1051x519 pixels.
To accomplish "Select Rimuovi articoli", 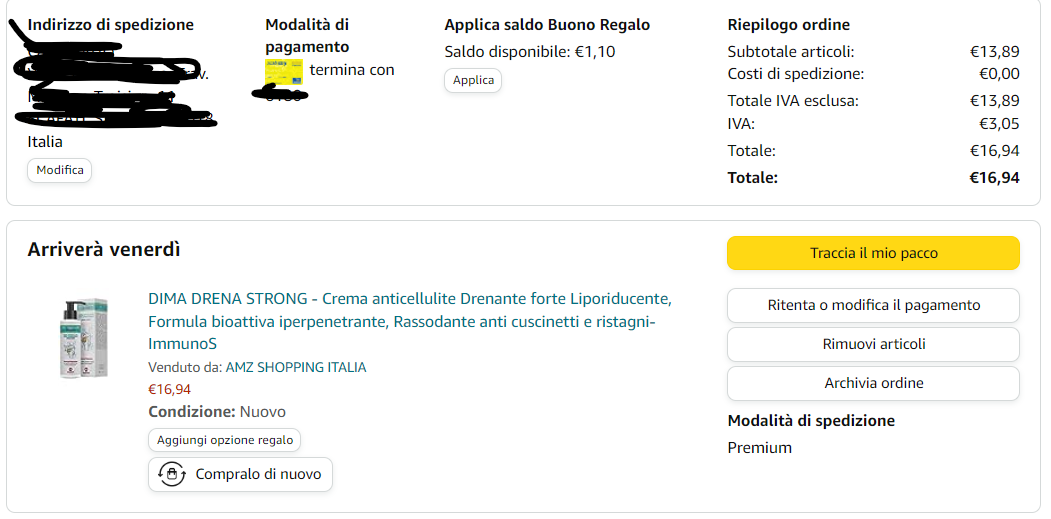I will point(873,344).
